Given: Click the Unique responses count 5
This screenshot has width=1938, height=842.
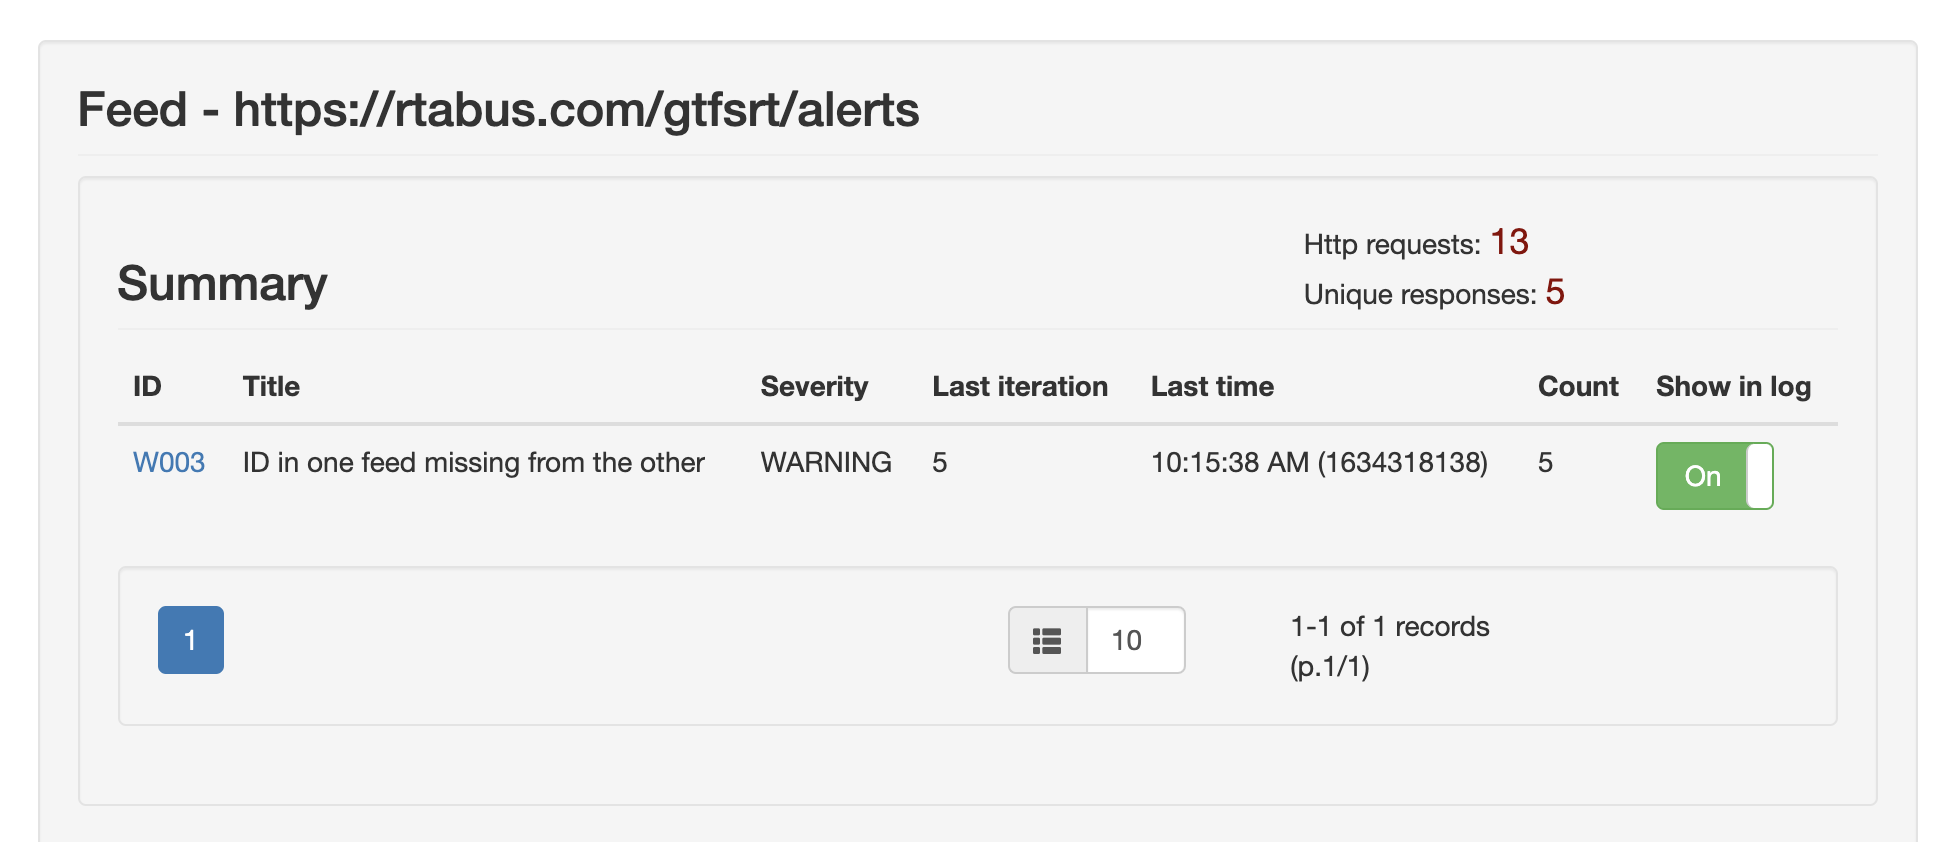Looking at the screenshot, I should tap(1557, 293).
